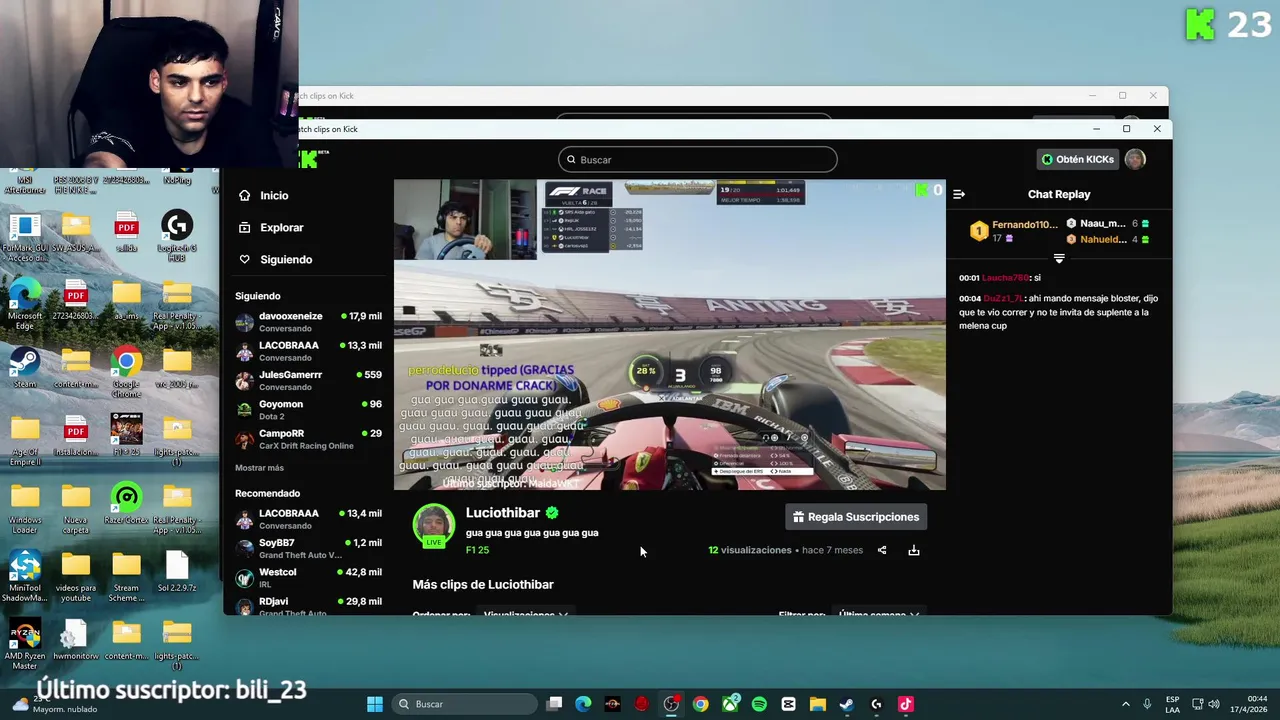Open JulesGamerrr followed channel
The width and height of the screenshot is (1280, 720).
point(308,380)
